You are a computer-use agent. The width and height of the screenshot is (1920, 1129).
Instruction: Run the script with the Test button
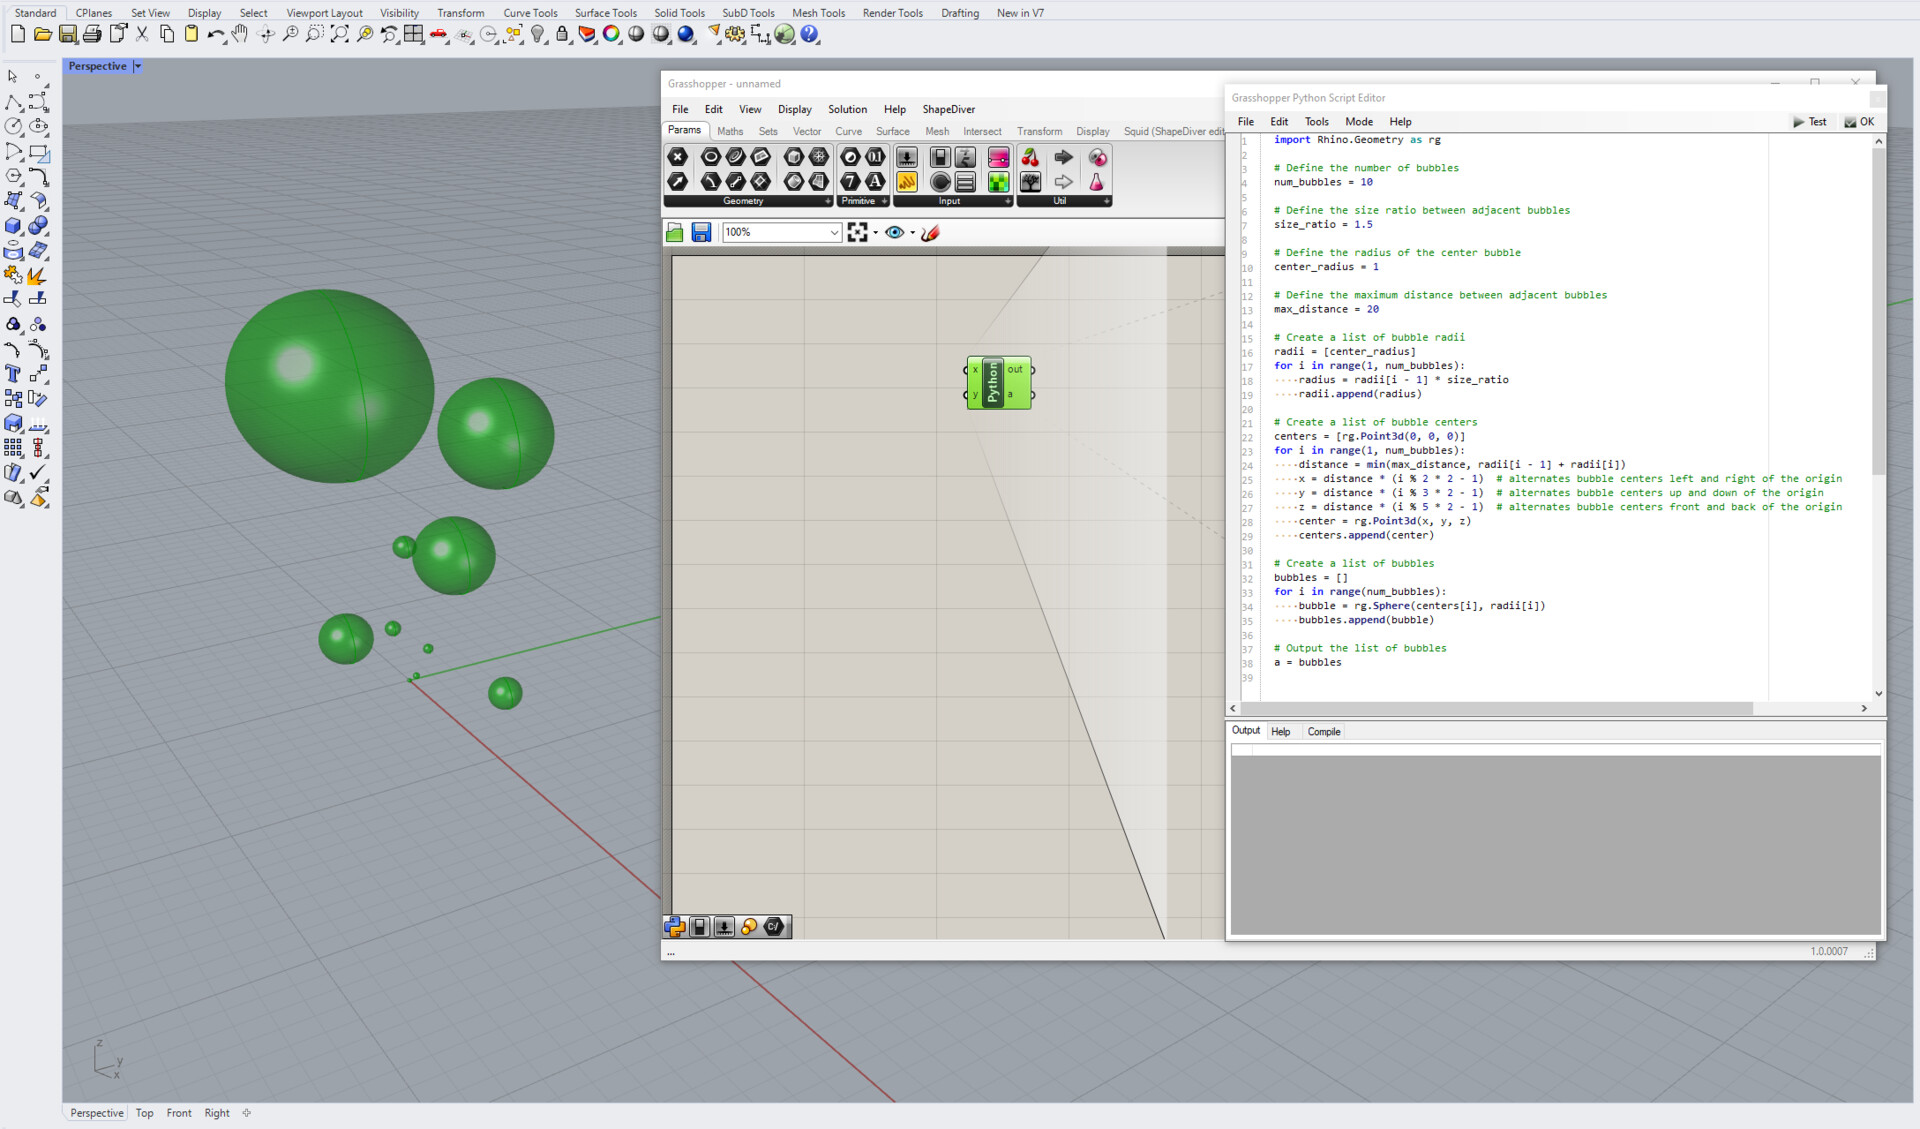(x=1810, y=122)
